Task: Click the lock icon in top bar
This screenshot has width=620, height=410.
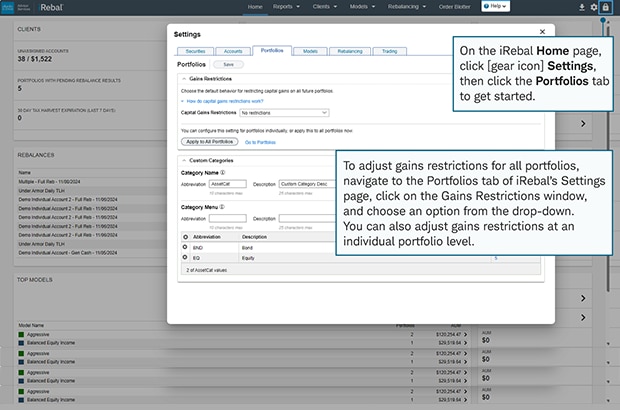Action: click(605, 7)
